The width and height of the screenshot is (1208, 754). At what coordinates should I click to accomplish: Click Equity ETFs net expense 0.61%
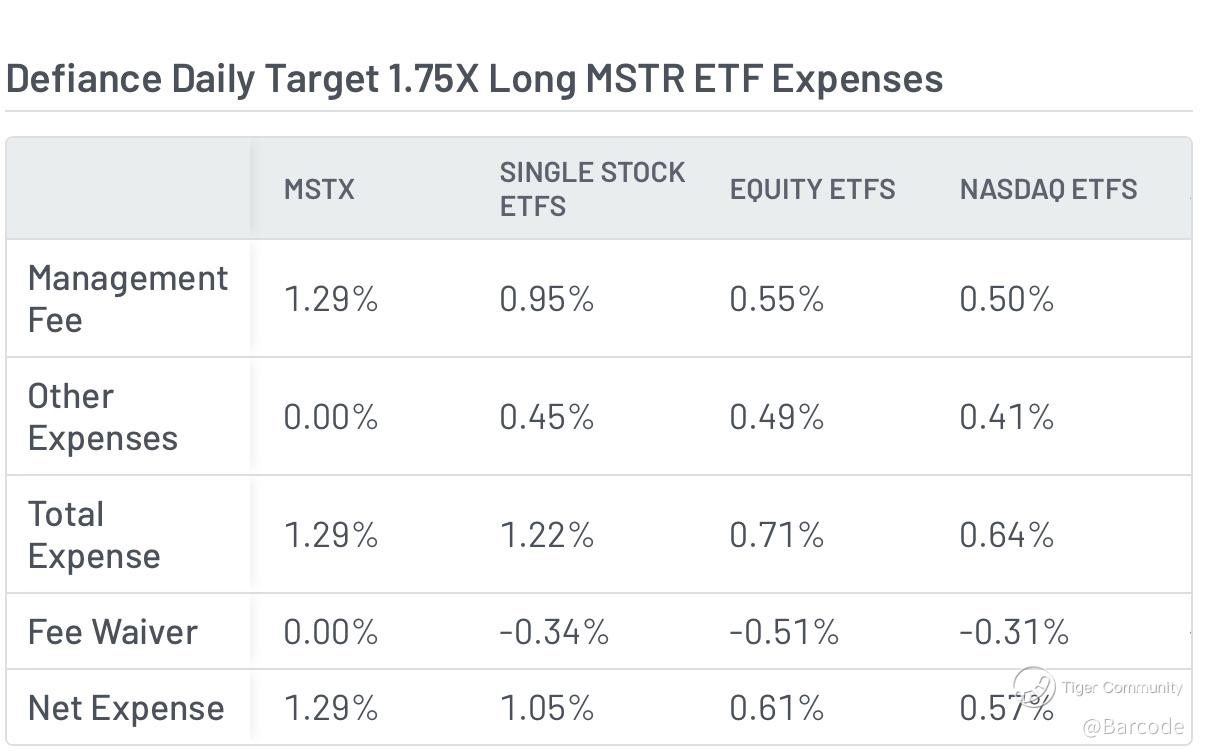point(776,708)
